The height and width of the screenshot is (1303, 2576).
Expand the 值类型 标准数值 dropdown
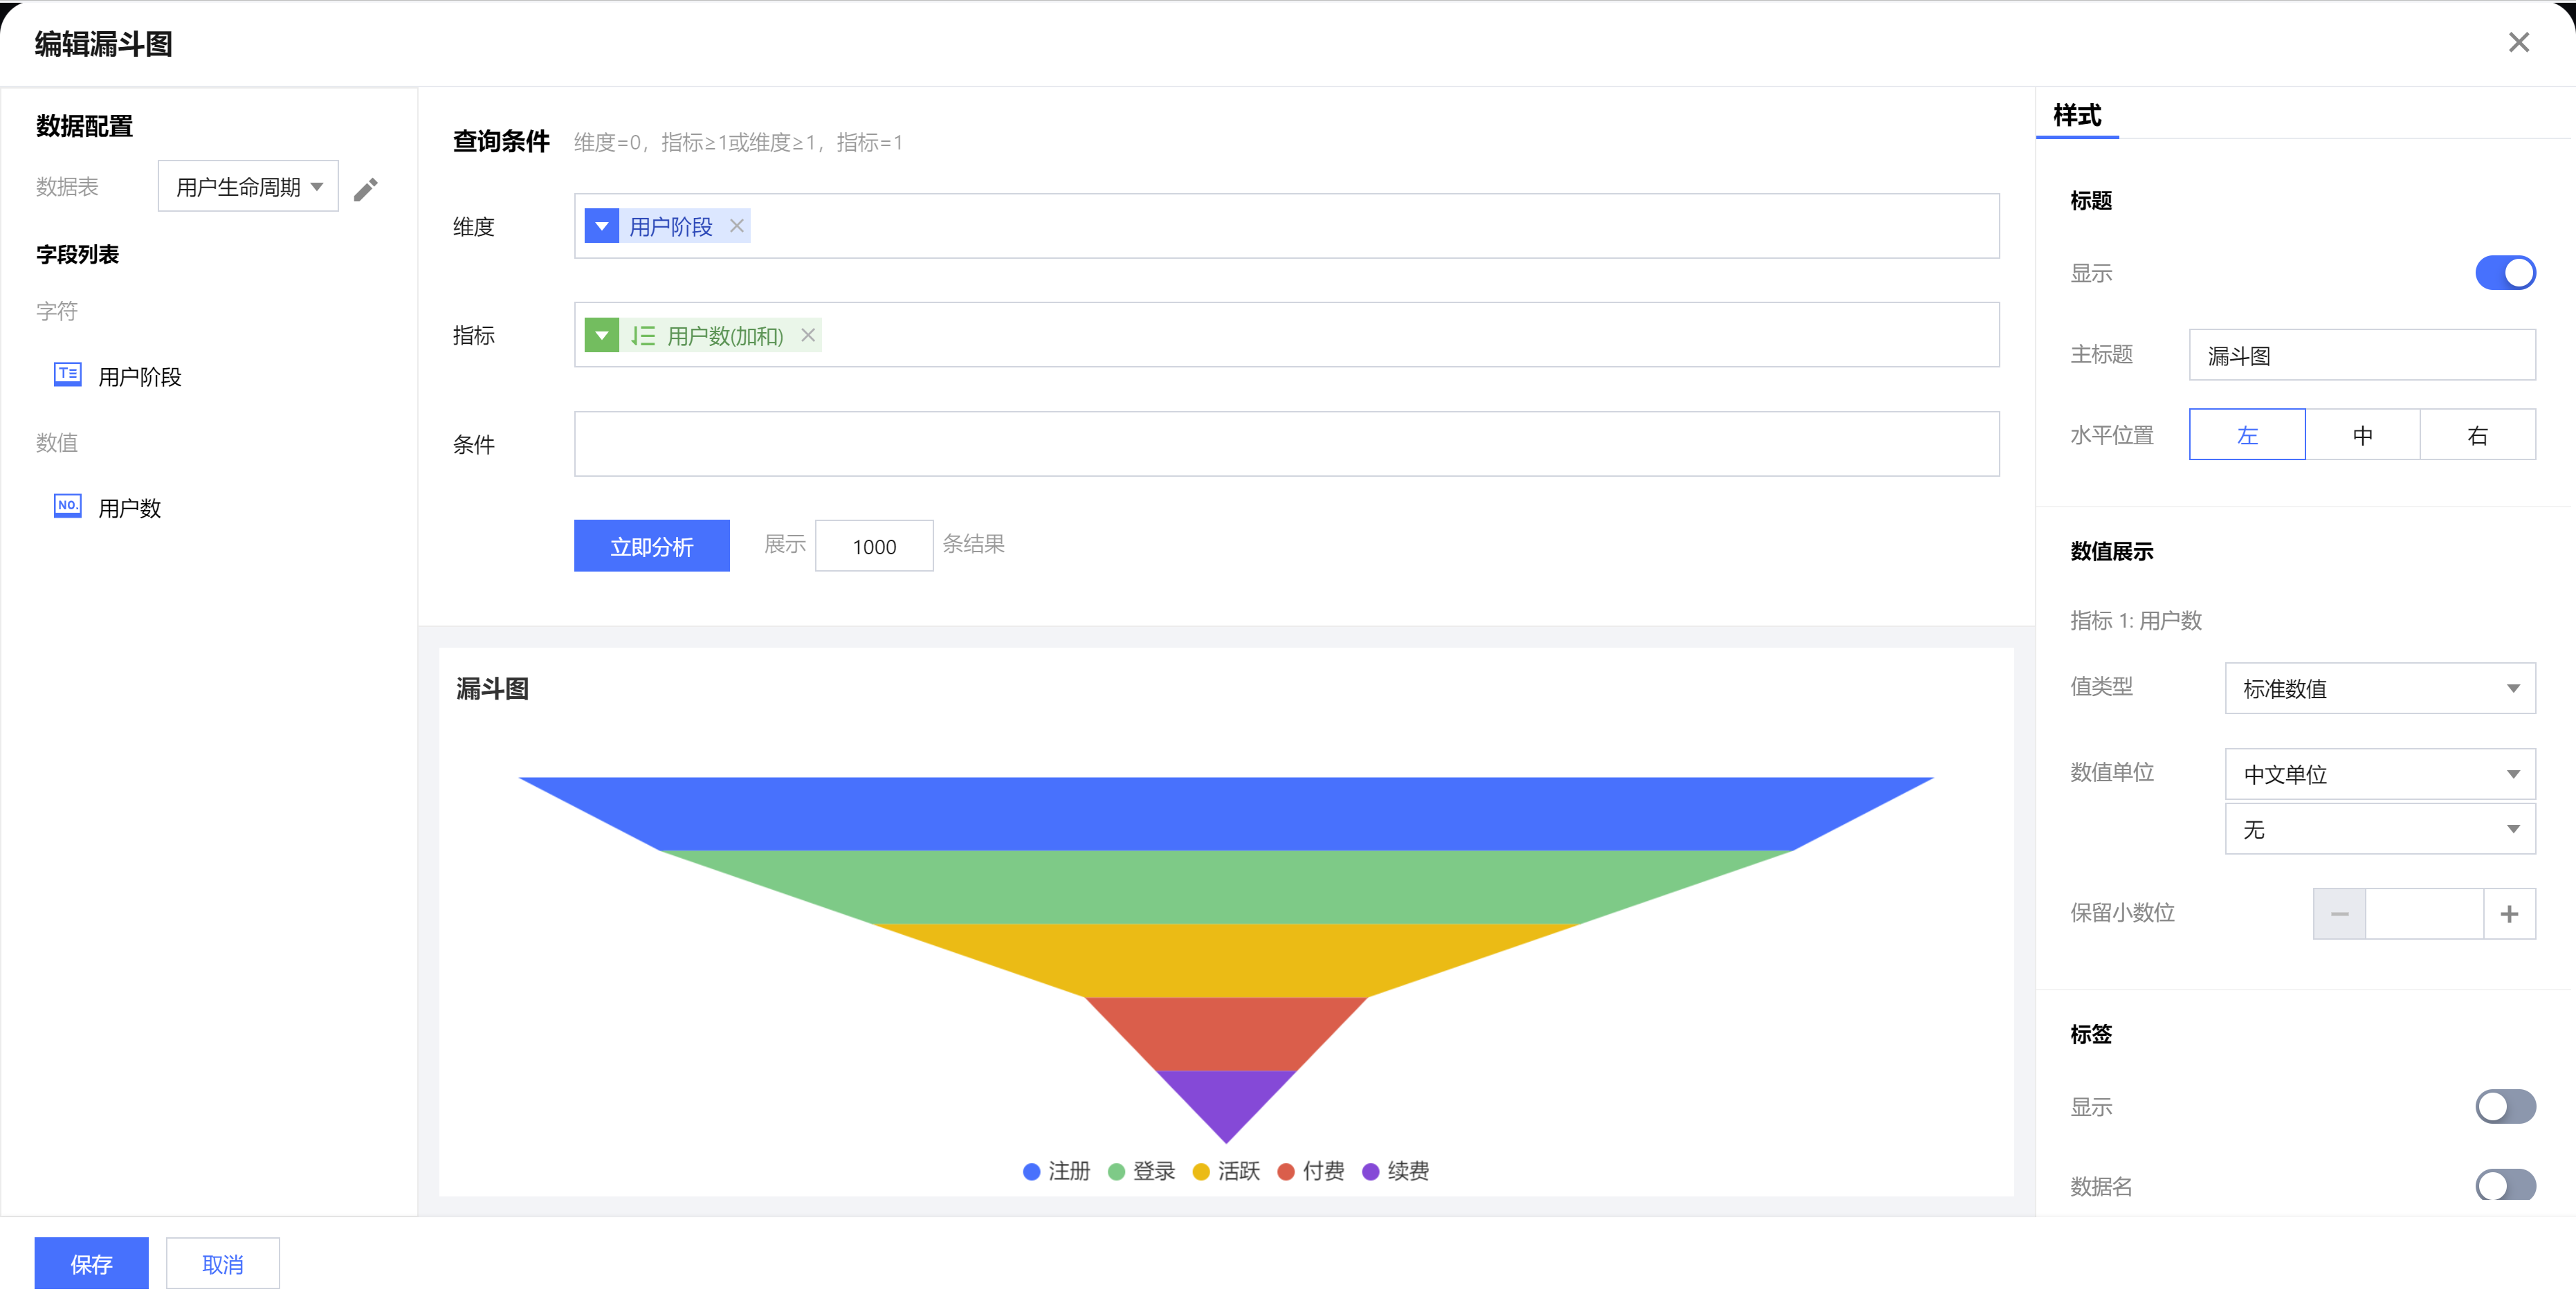click(2379, 689)
